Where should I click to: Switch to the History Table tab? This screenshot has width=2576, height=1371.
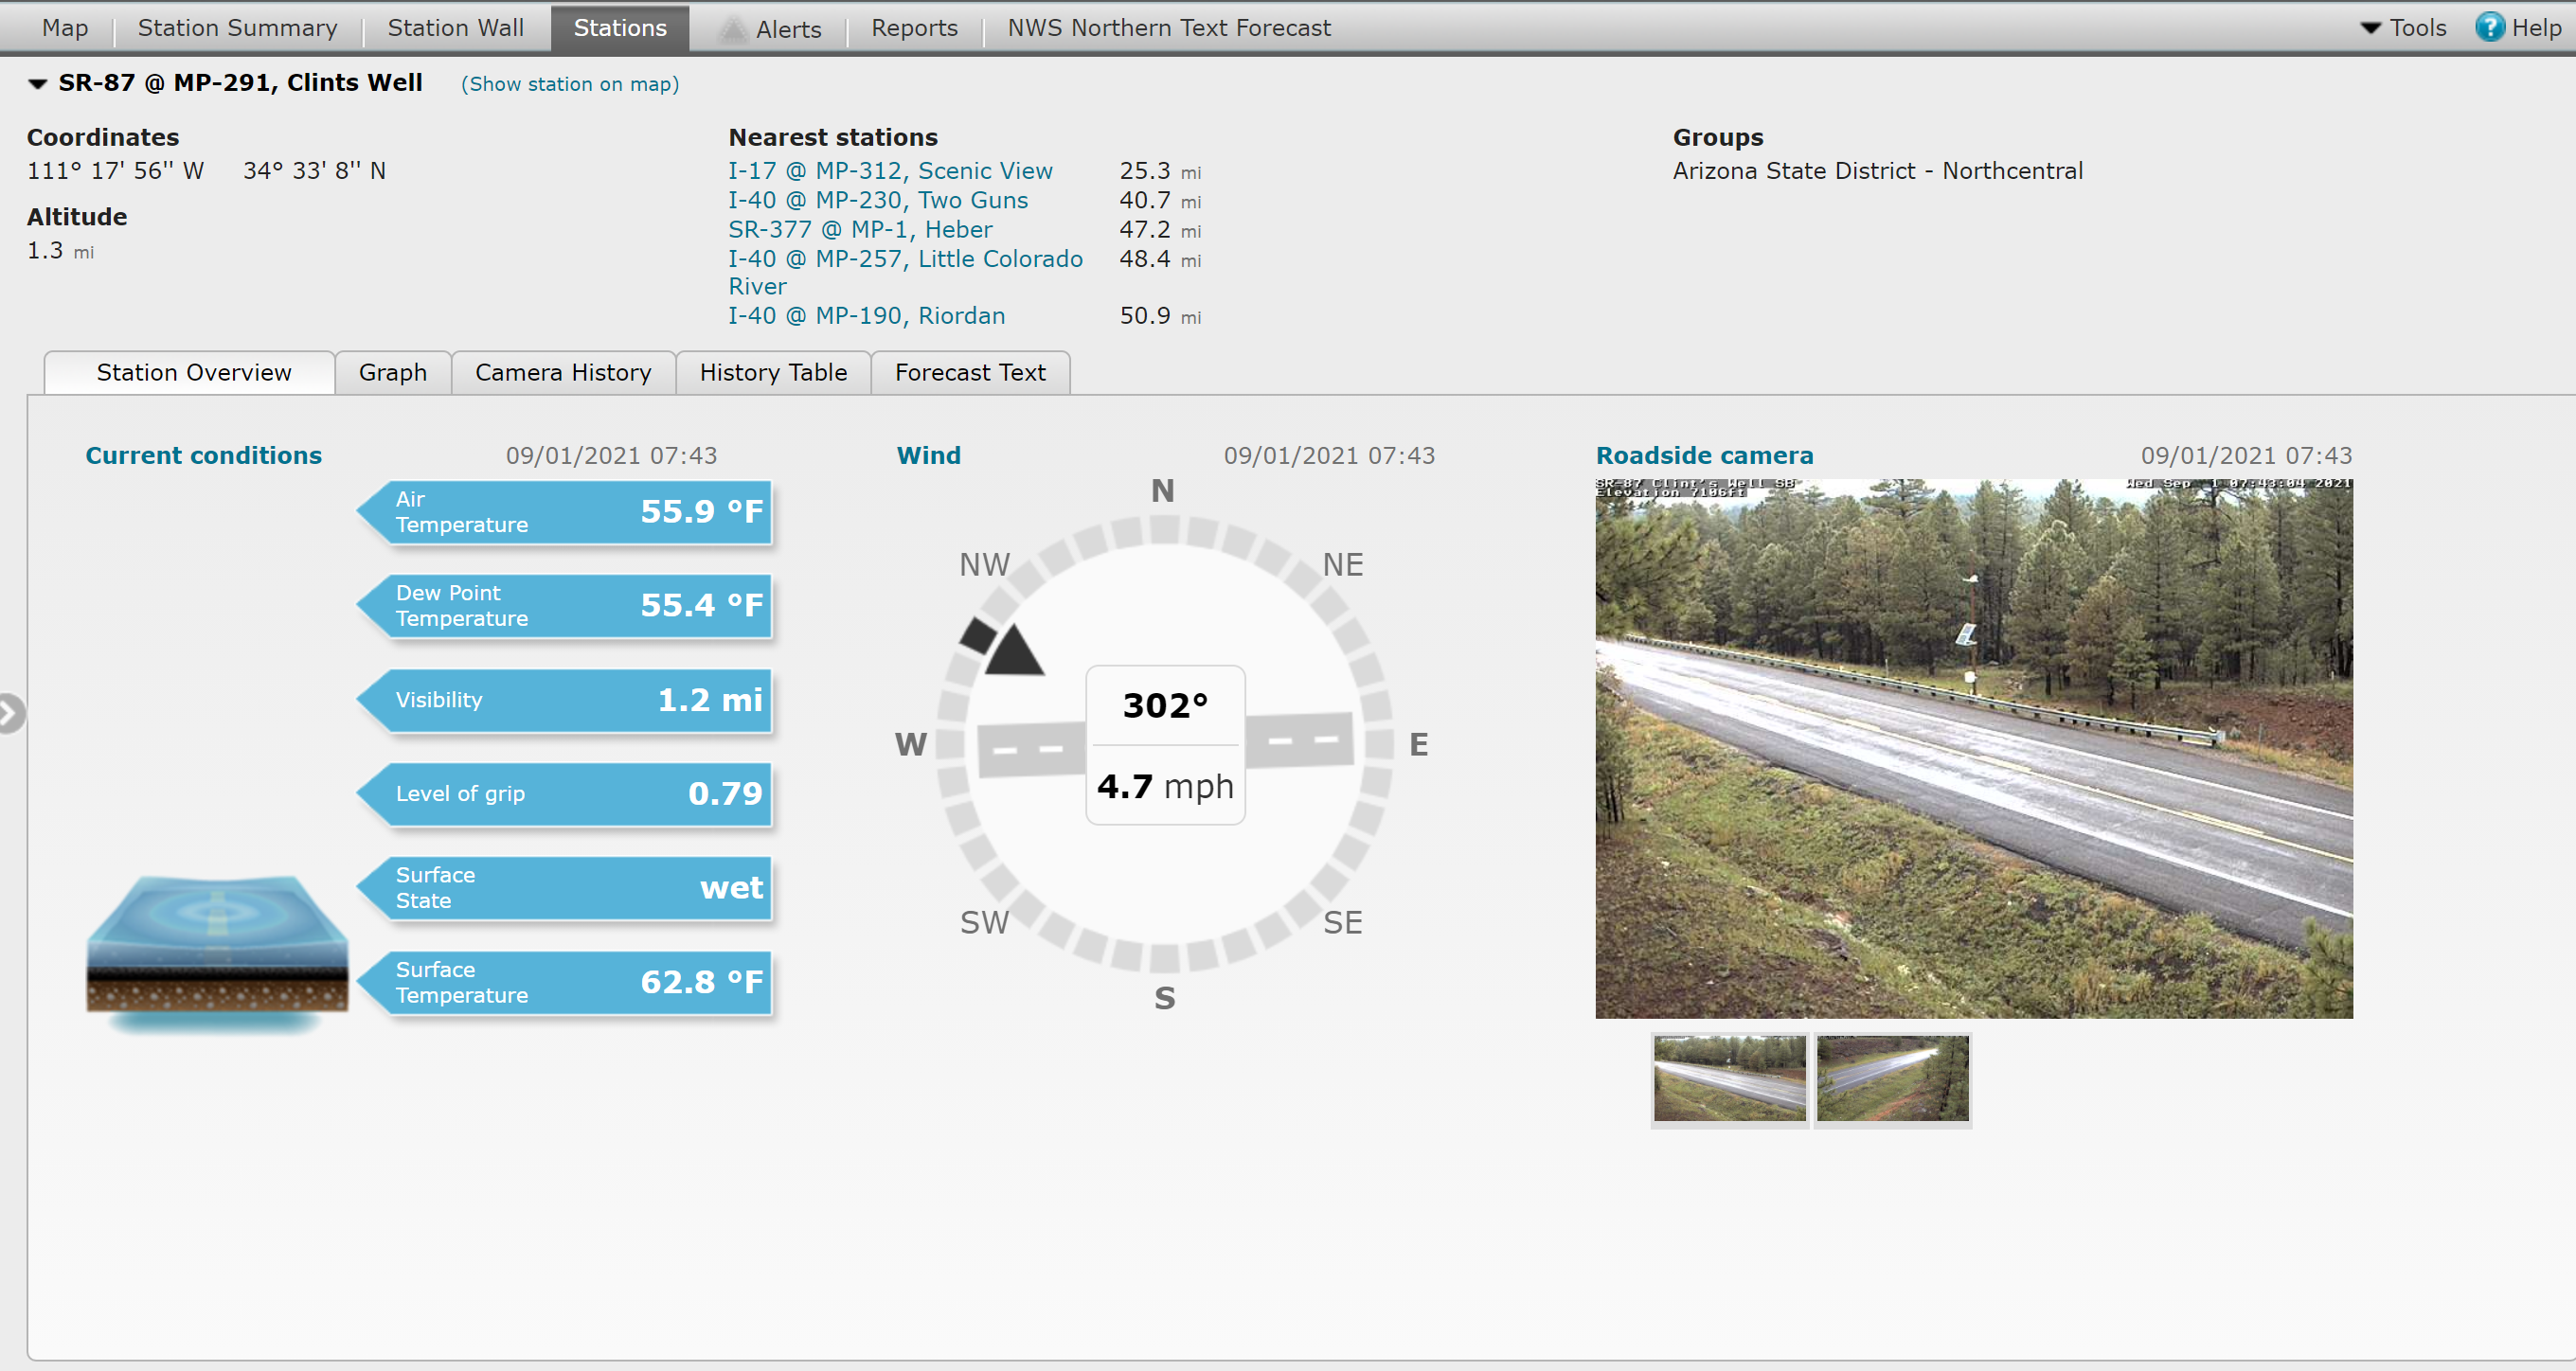[x=773, y=372]
